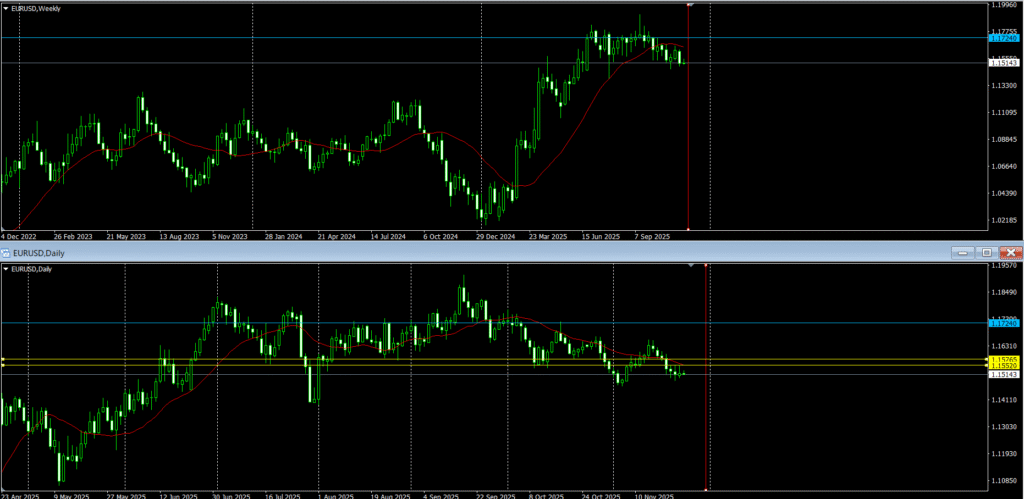Click the blue 1.17240 price label on Daily chart

pyautogui.click(x=1003, y=322)
